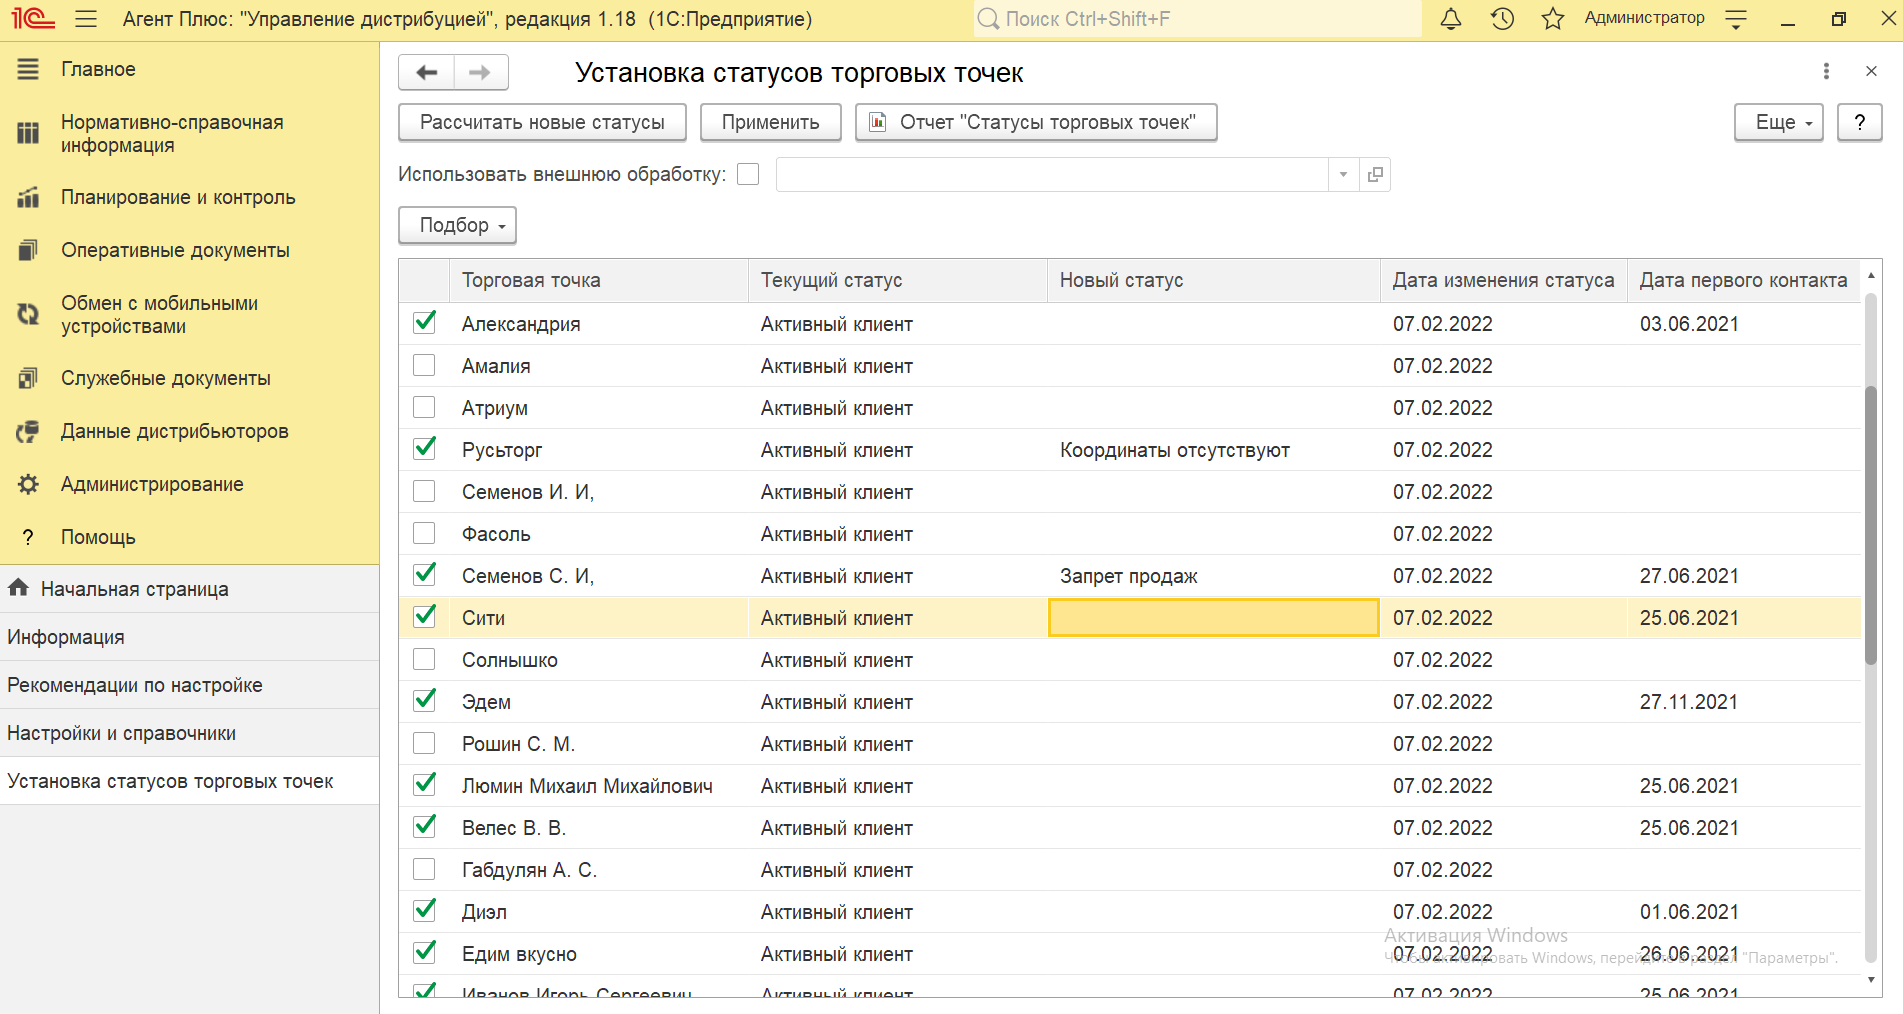The width and height of the screenshot is (1903, 1014).
Task: Click the notifications bell icon
Action: point(1450,19)
